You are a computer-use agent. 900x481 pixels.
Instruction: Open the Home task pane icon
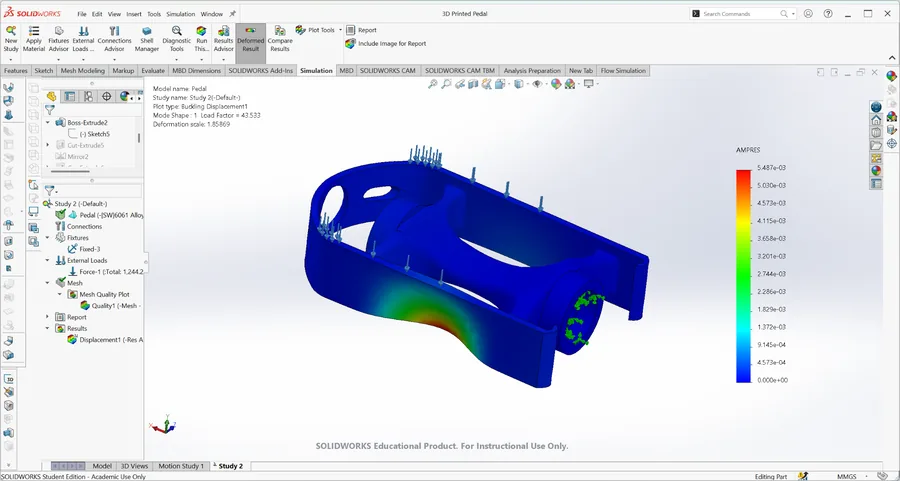click(x=876, y=120)
